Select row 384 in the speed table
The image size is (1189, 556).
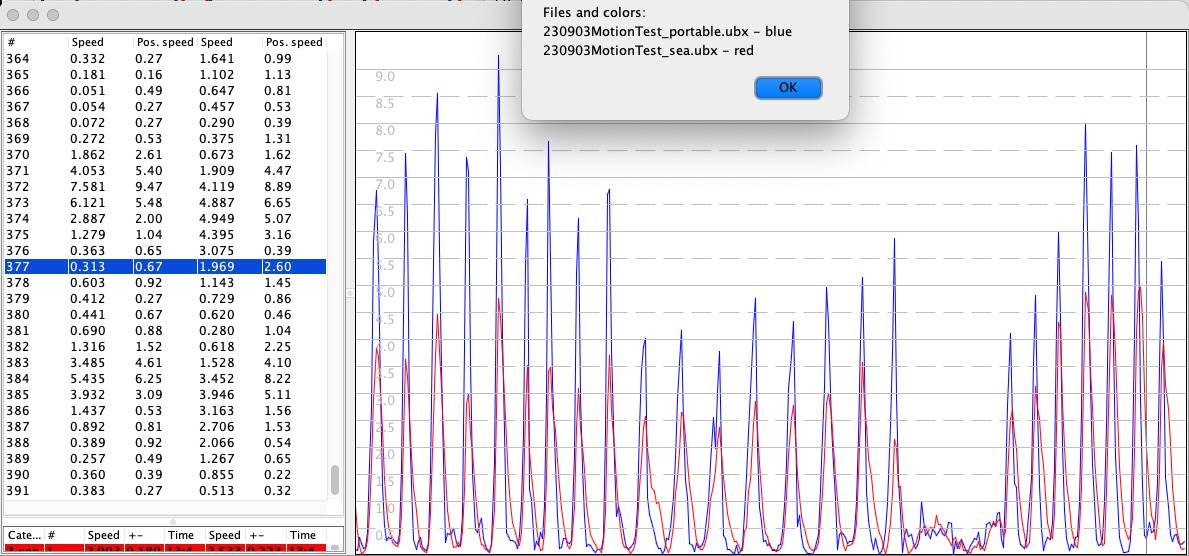click(170, 379)
